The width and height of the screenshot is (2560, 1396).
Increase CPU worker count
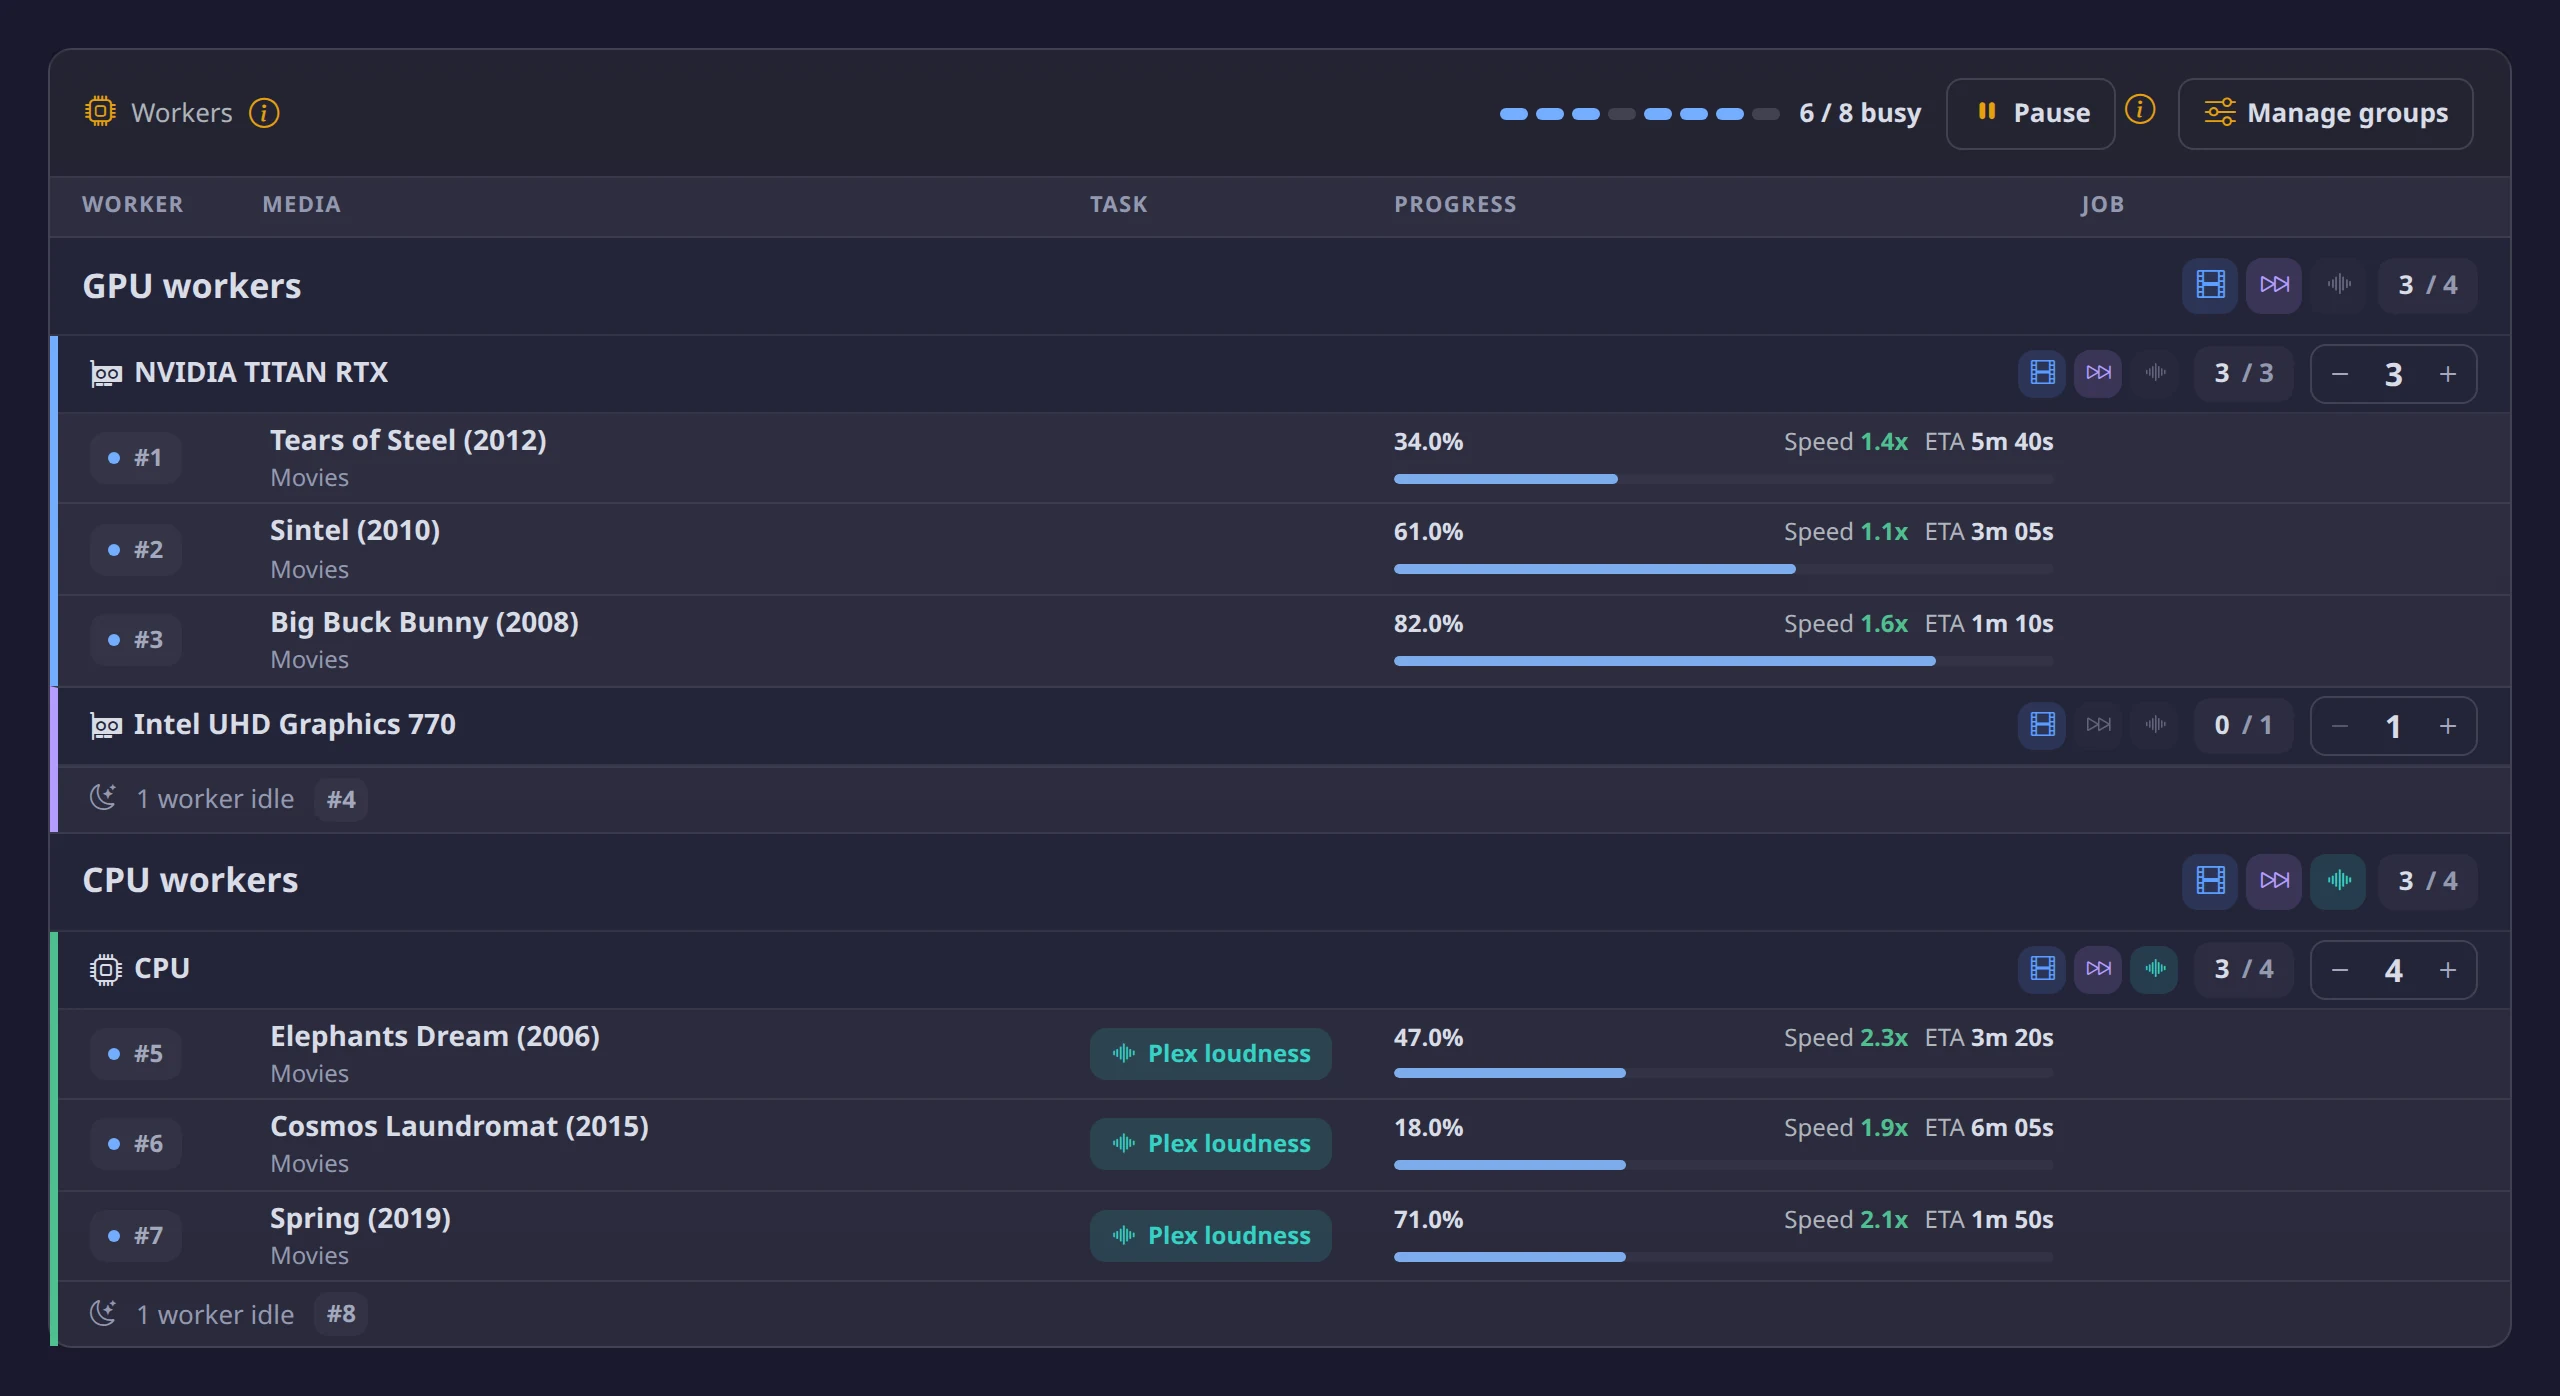[2448, 971]
